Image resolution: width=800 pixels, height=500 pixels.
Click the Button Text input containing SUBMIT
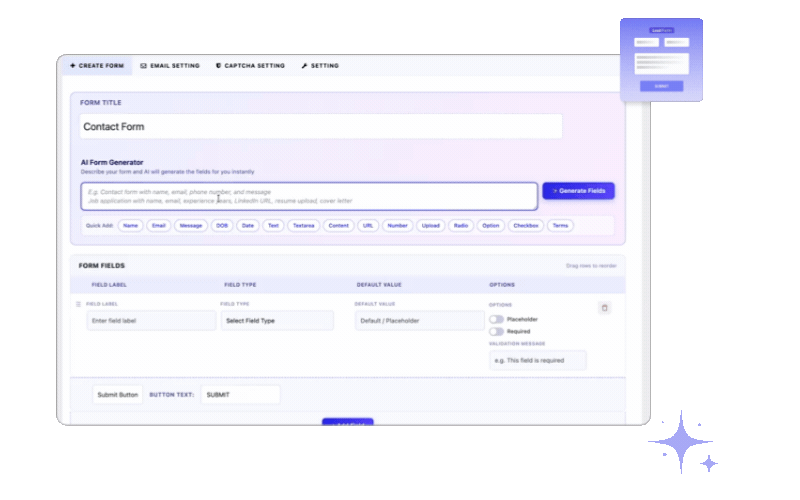pos(240,395)
